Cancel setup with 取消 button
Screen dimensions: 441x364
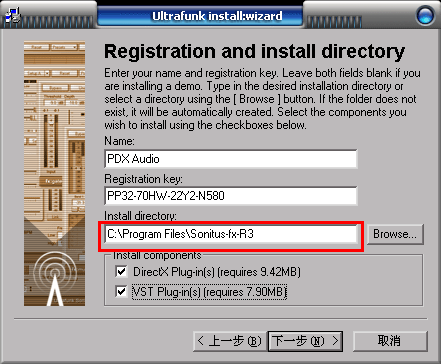[x=390, y=341]
